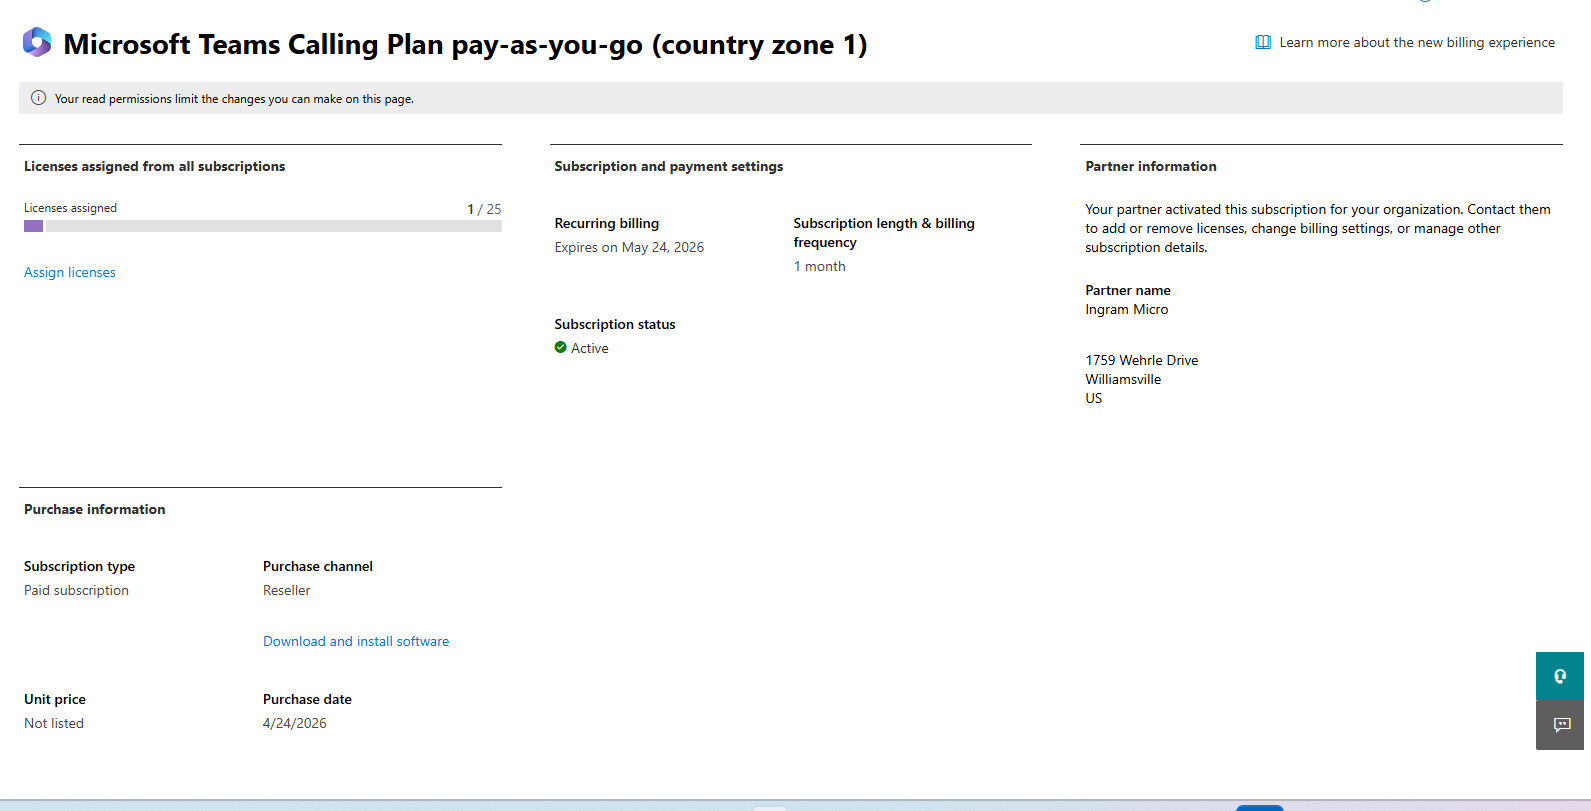Click the 'Unit price' label
The height and width of the screenshot is (811, 1591).
pyautogui.click(x=55, y=699)
